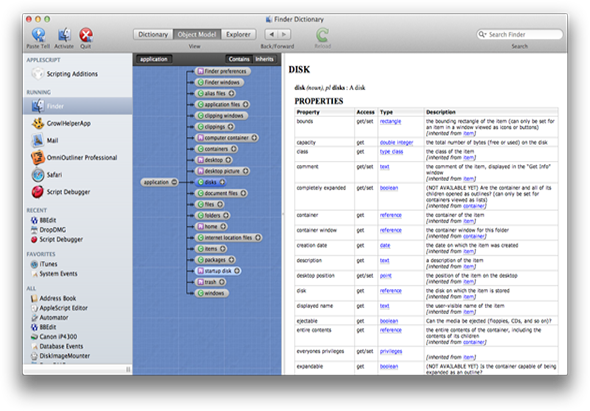Open the type class link
Image resolution: width=590 pixels, height=411 pixels.
click(391, 151)
